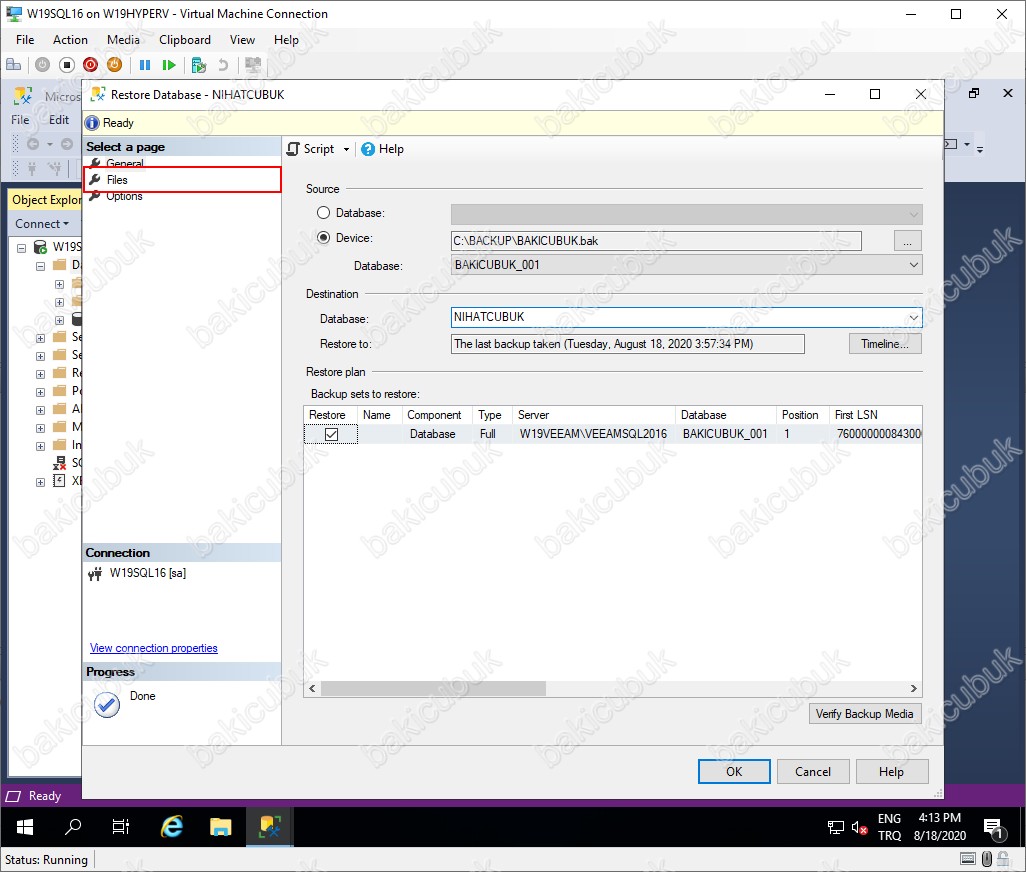
Task: Click the backup sets horizontal scrollbar thumb
Action: point(433,688)
